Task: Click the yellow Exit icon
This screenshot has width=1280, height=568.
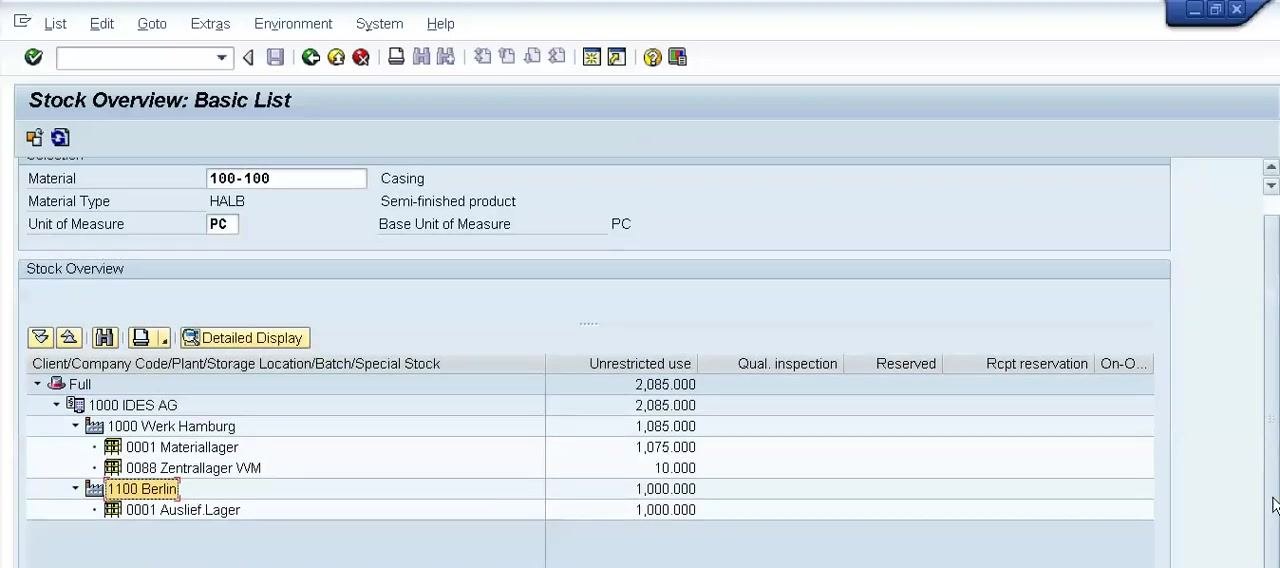Action: click(x=336, y=57)
